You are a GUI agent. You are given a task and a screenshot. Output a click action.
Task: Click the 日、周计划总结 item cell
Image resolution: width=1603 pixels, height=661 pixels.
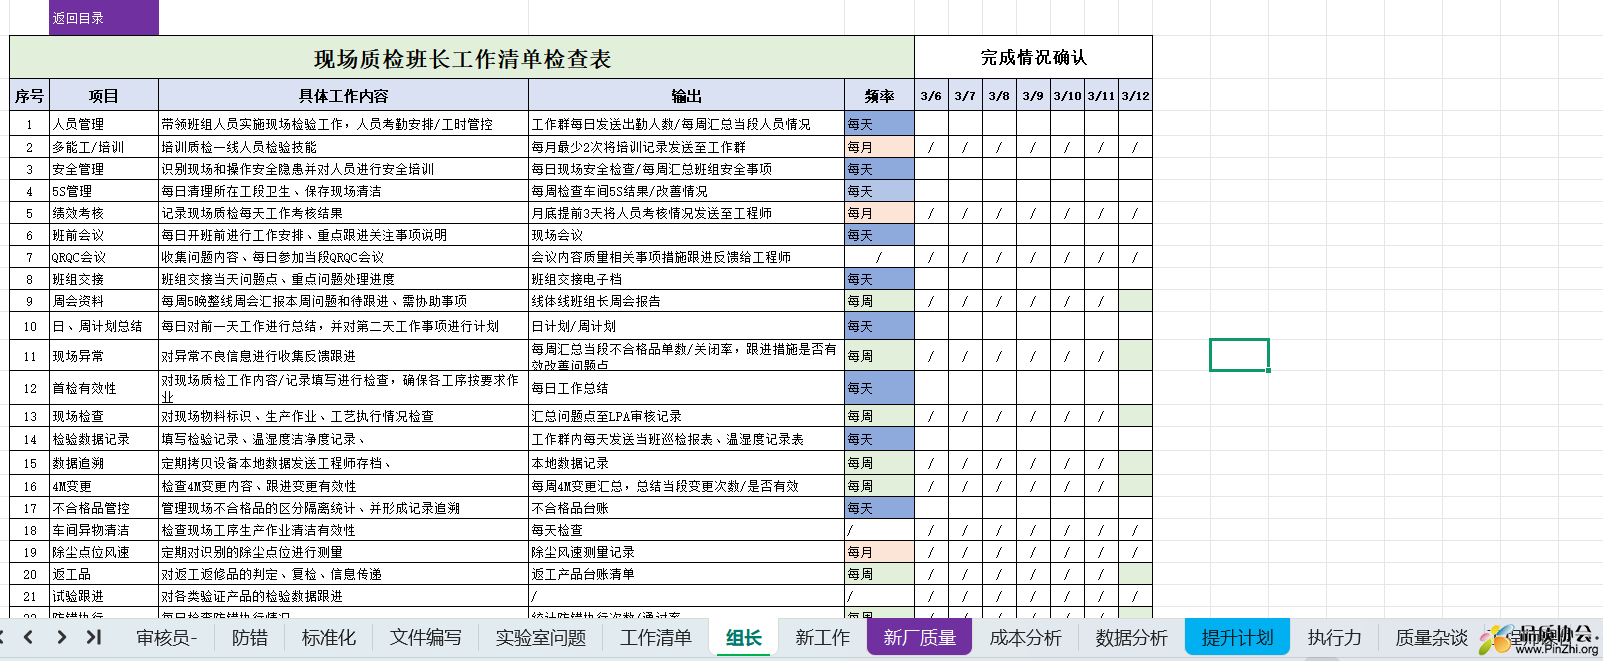click(104, 326)
